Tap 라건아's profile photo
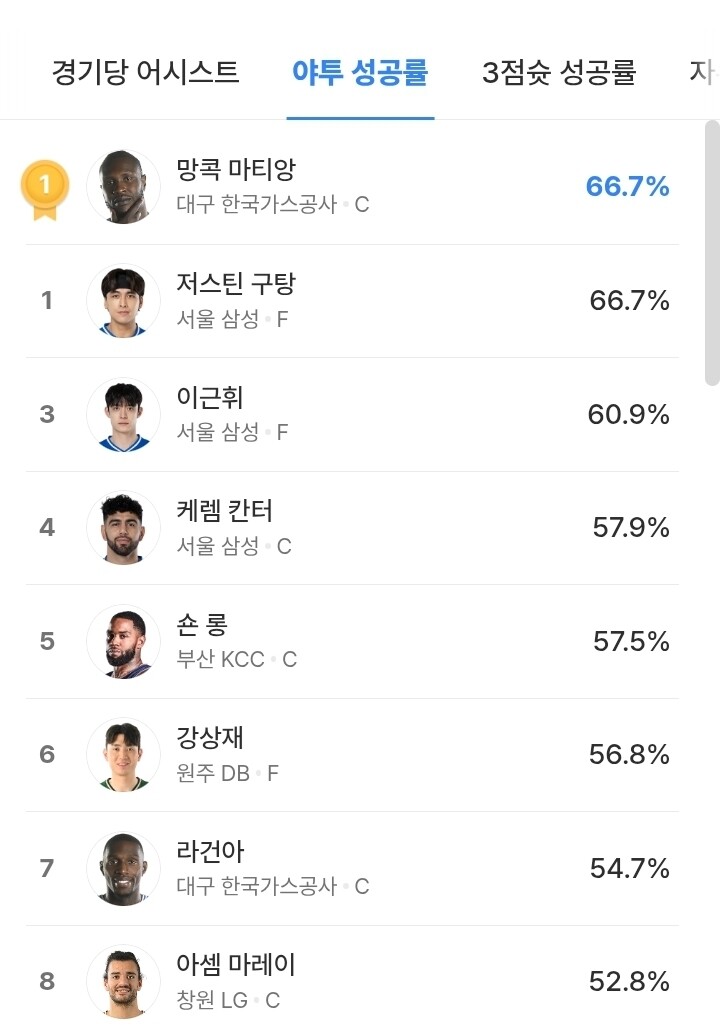 tap(123, 868)
